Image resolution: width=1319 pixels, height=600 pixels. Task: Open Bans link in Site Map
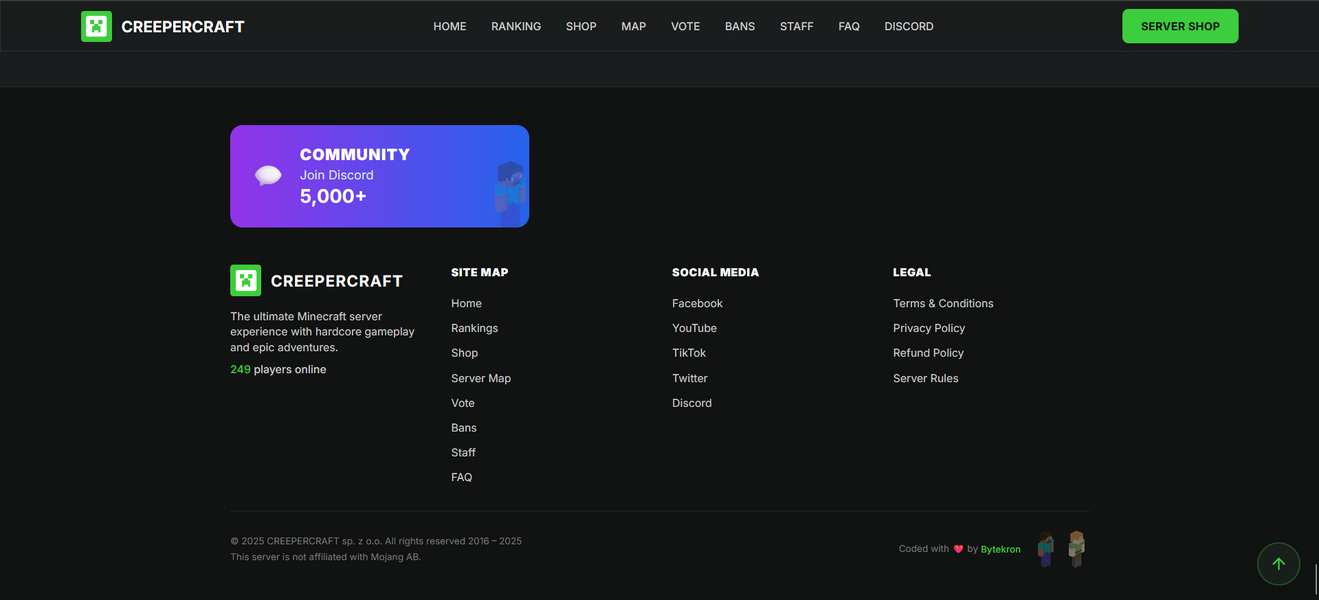464,428
